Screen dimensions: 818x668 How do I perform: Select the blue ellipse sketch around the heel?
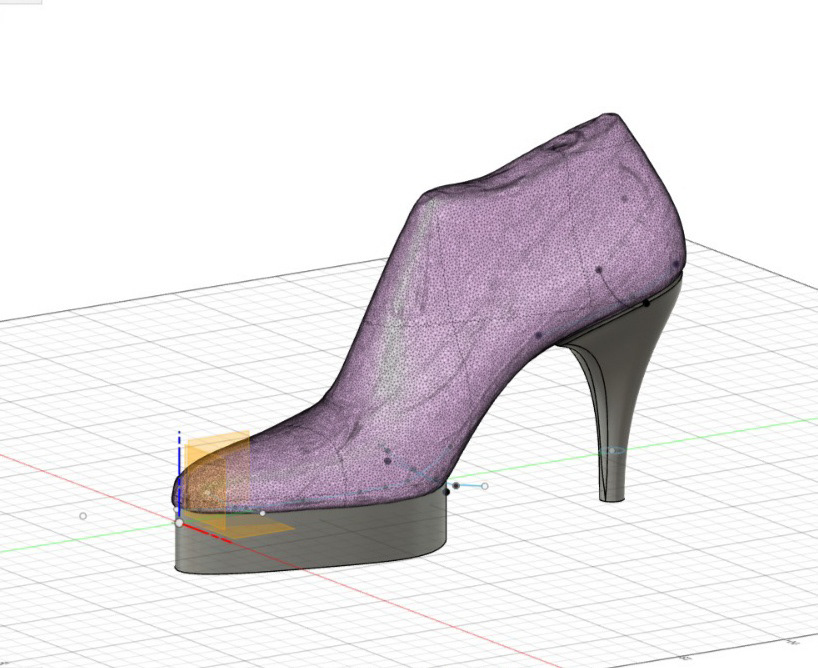pyautogui.click(x=612, y=450)
